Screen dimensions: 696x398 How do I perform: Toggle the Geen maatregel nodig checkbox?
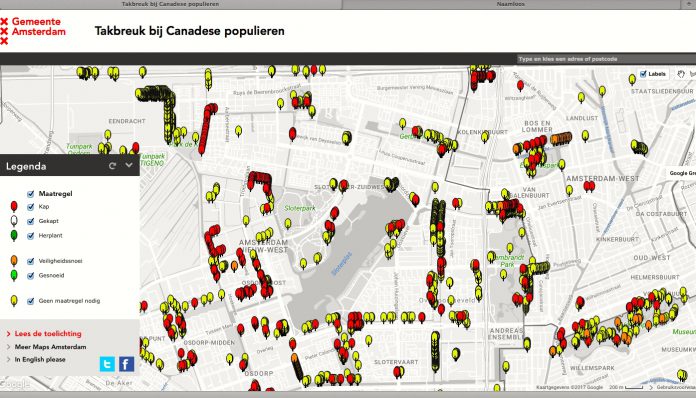31,301
